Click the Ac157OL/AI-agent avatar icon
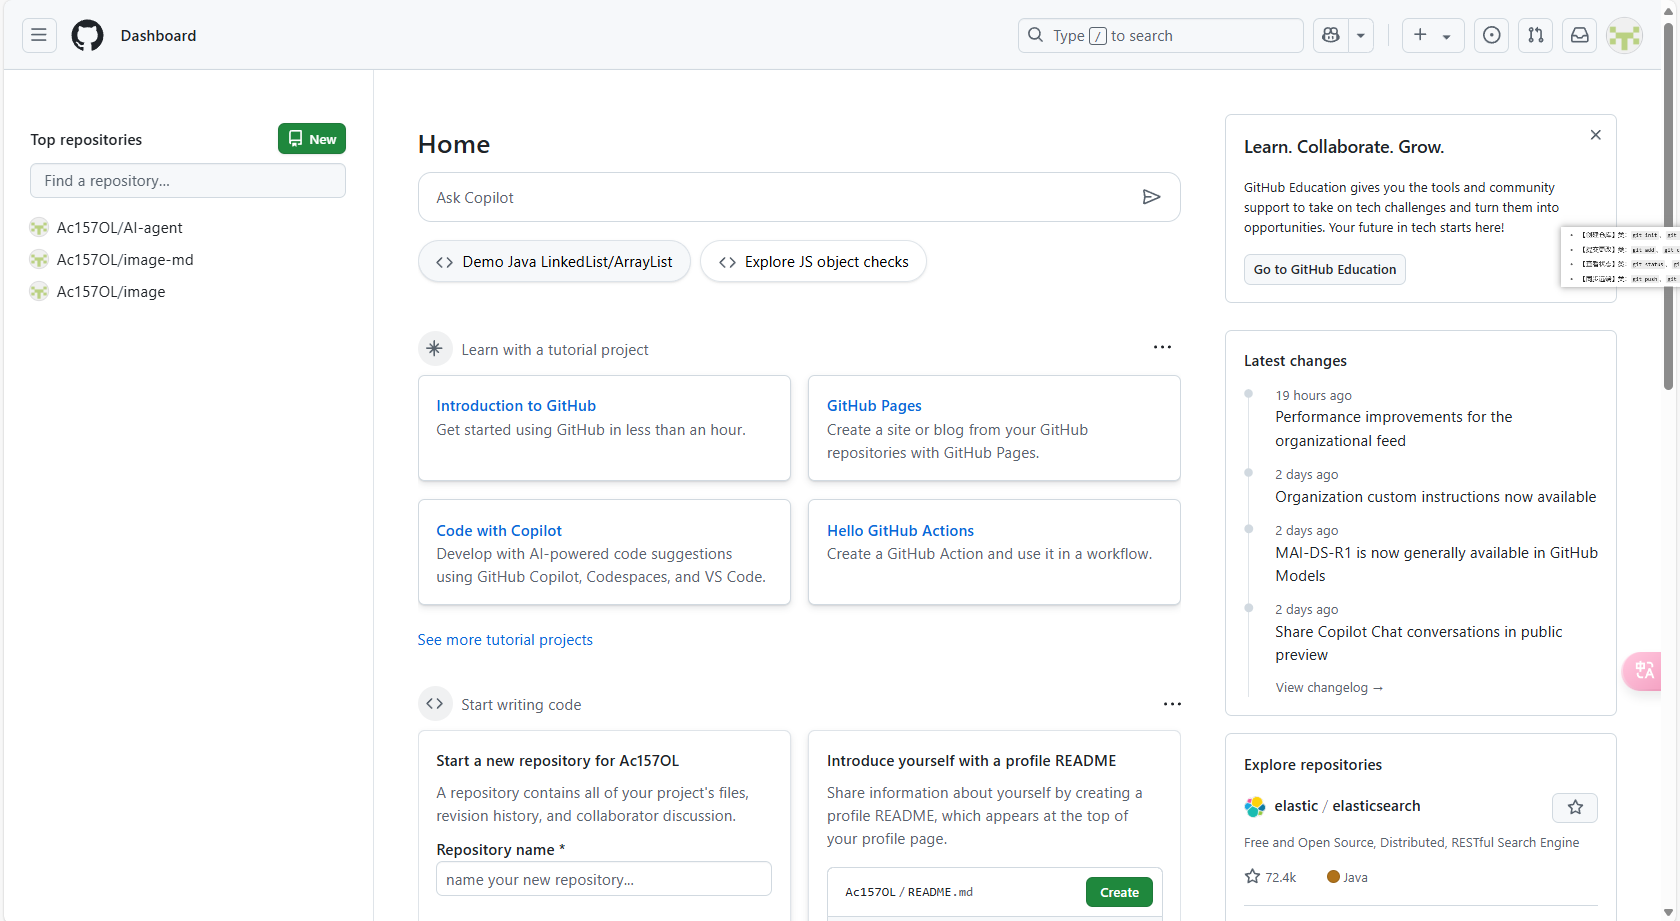The width and height of the screenshot is (1680, 921). (39, 228)
